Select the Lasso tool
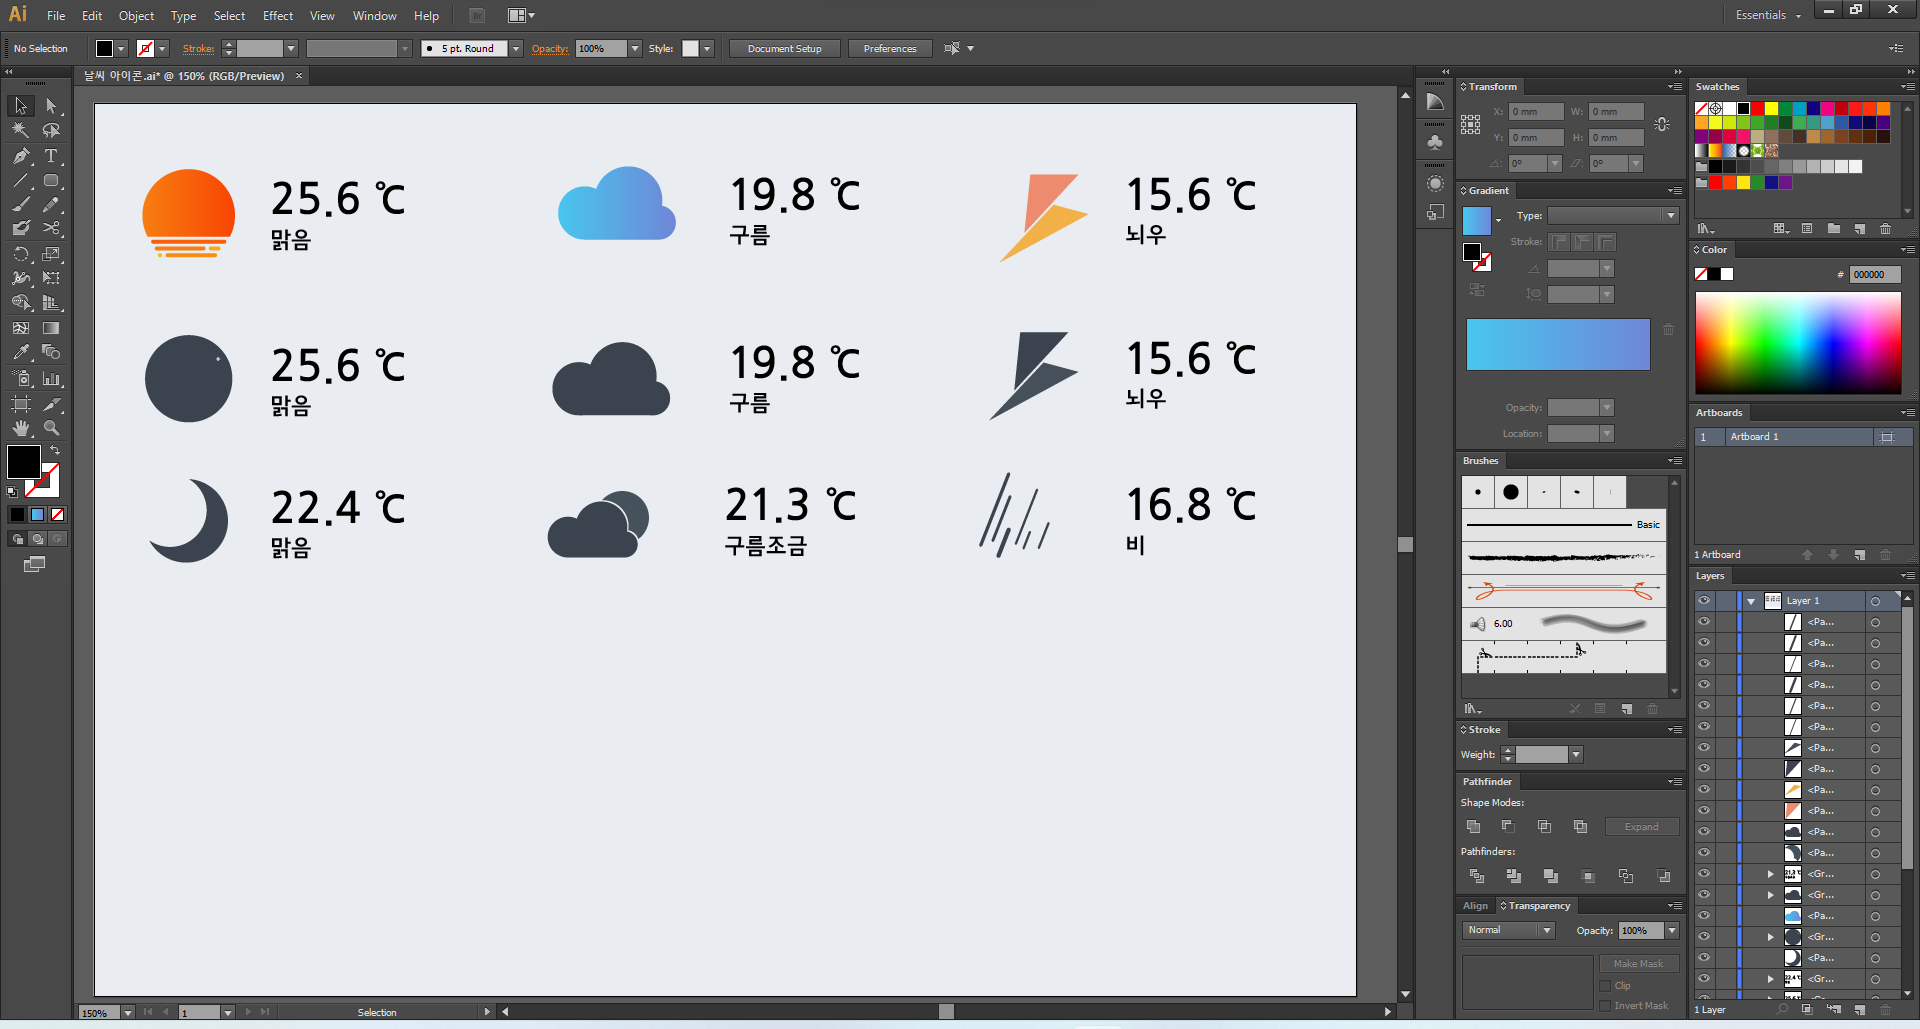 [x=51, y=130]
